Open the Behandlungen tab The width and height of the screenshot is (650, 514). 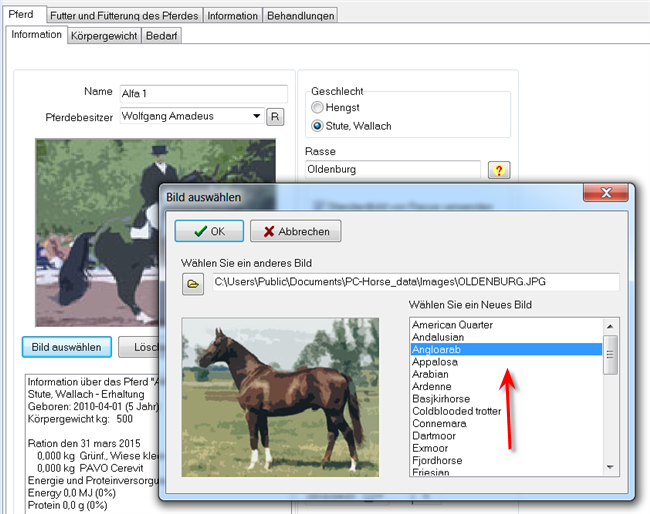[x=301, y=16]
